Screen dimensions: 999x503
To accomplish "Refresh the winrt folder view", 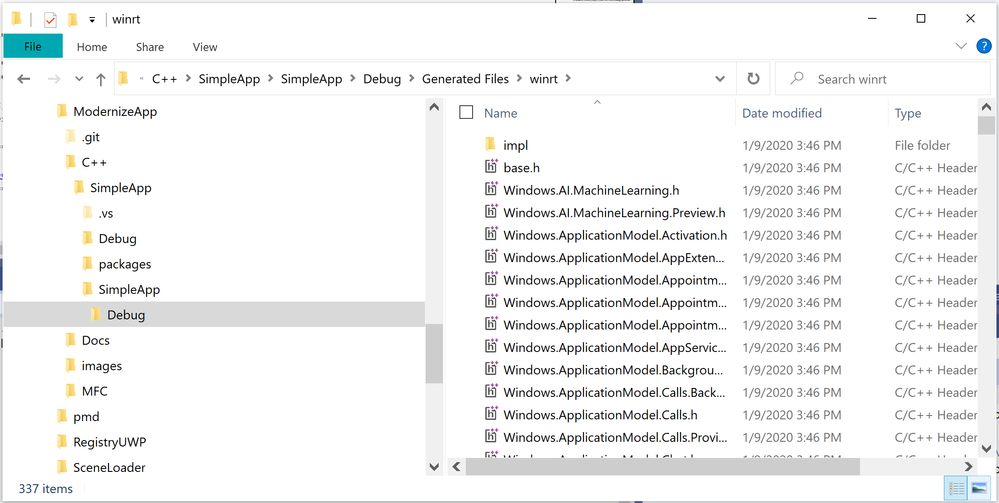I will tap(753, 79).
